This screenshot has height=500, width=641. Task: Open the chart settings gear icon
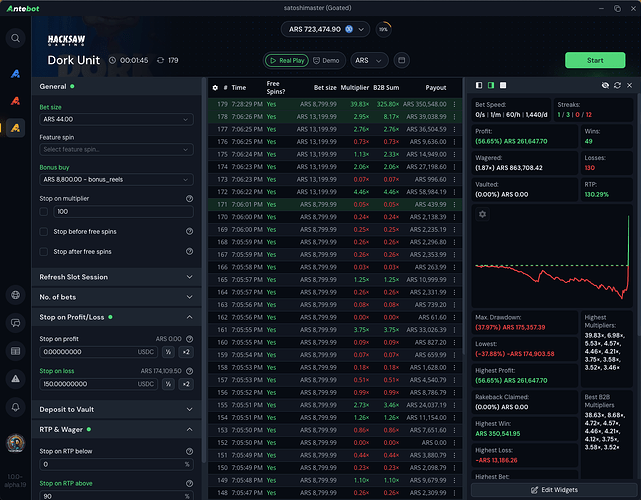(x=483, y=214)
